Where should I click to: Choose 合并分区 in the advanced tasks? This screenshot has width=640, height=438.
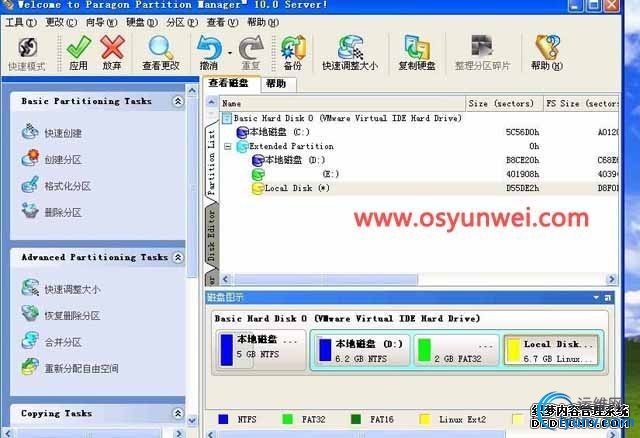click(x=51, y=341)
